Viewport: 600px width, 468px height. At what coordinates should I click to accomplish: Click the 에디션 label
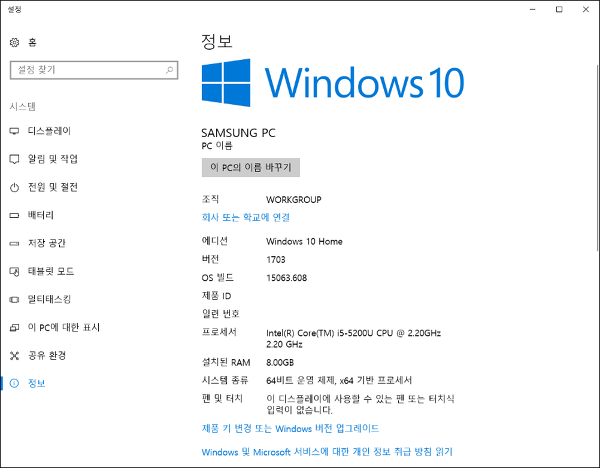tap(215, 241)
